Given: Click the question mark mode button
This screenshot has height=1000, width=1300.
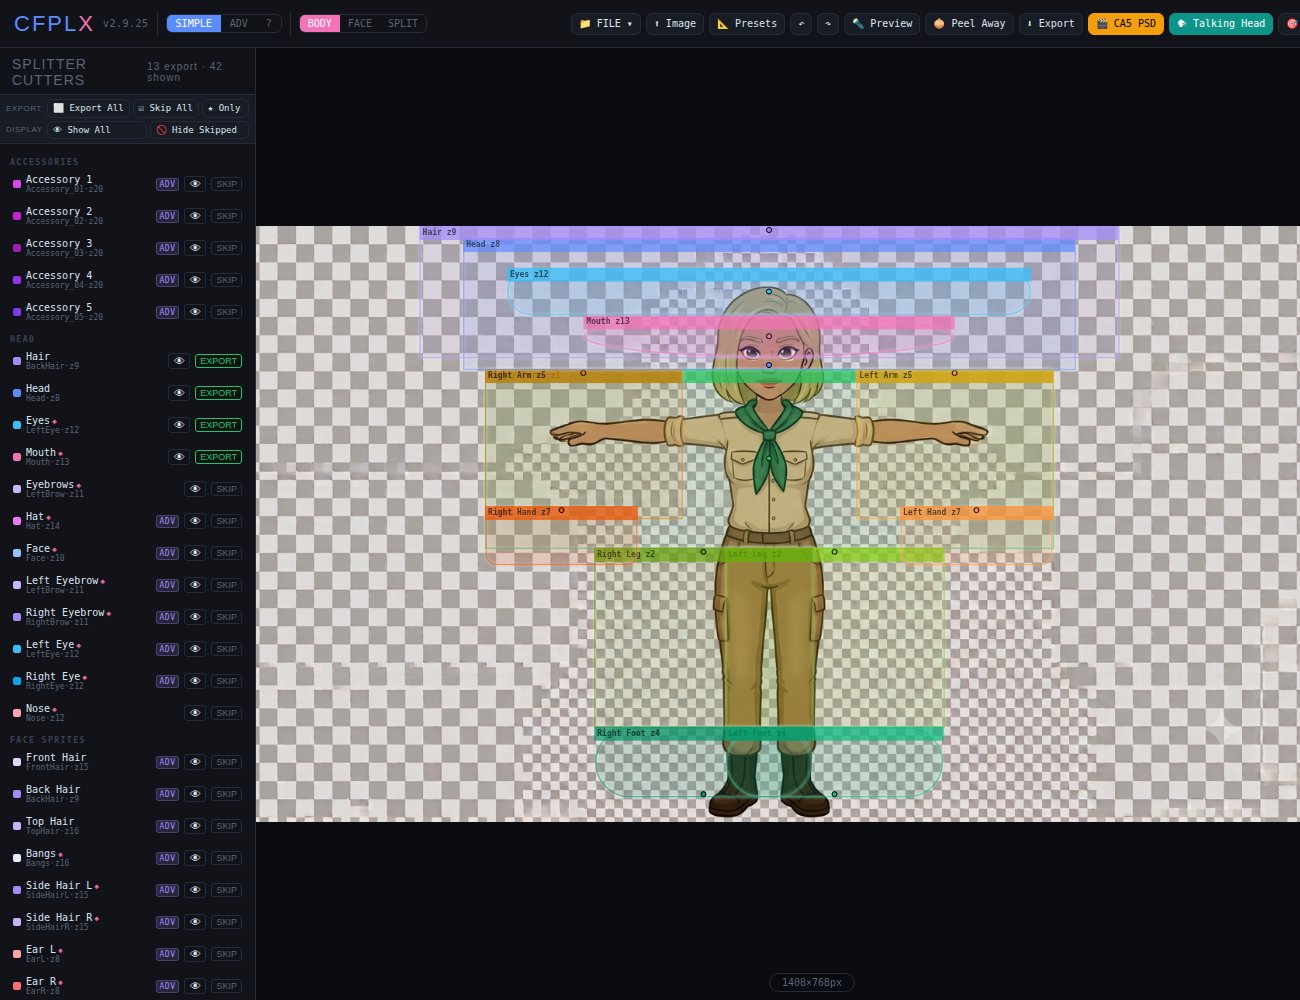Looking at the screenshot, I should (268, 23).
